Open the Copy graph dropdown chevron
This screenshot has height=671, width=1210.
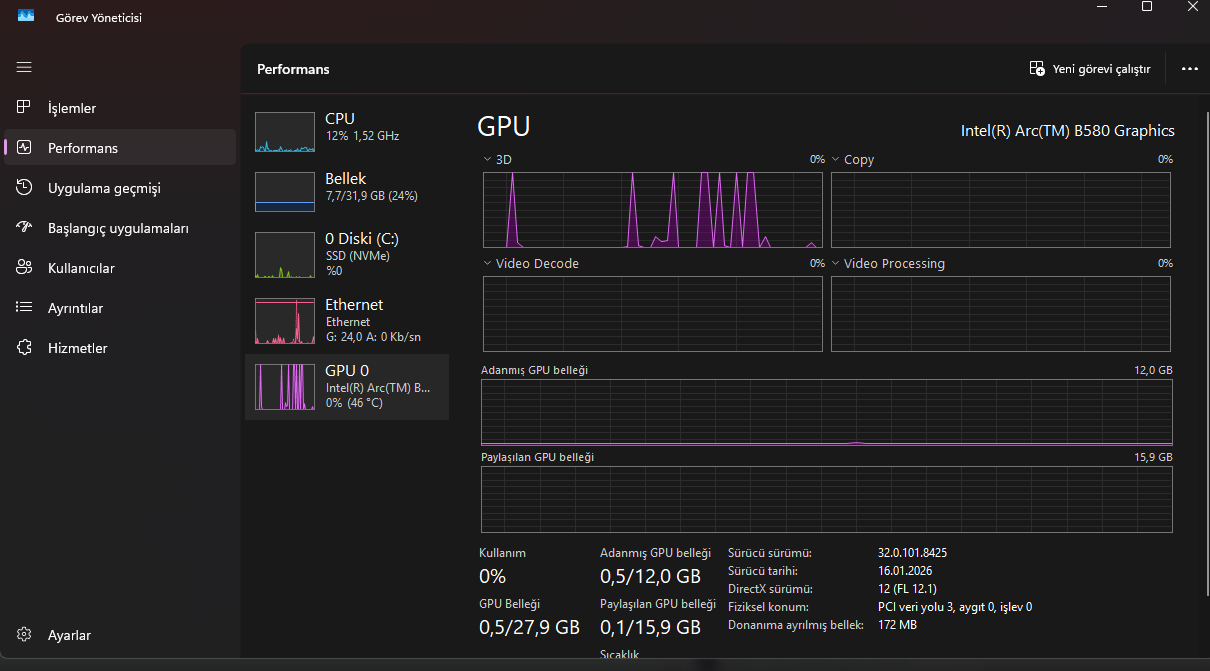point(835,159)
